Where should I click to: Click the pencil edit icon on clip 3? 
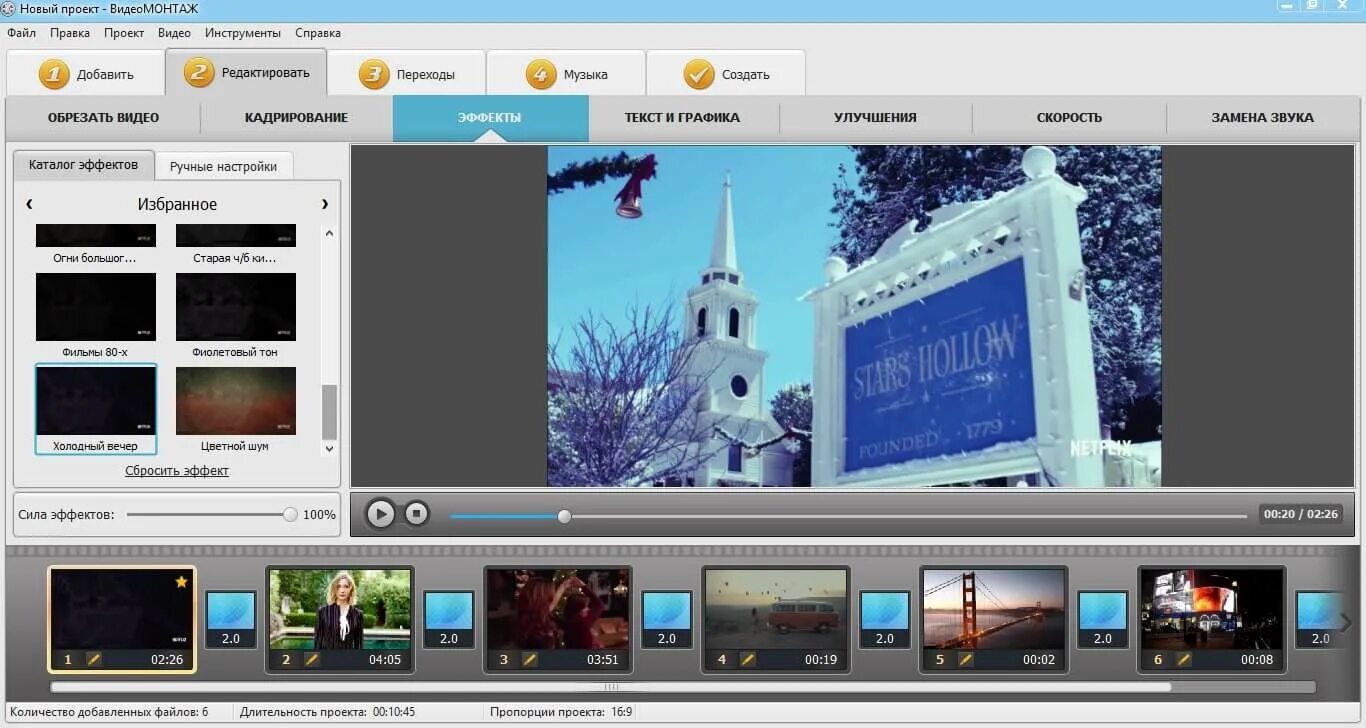530,659
